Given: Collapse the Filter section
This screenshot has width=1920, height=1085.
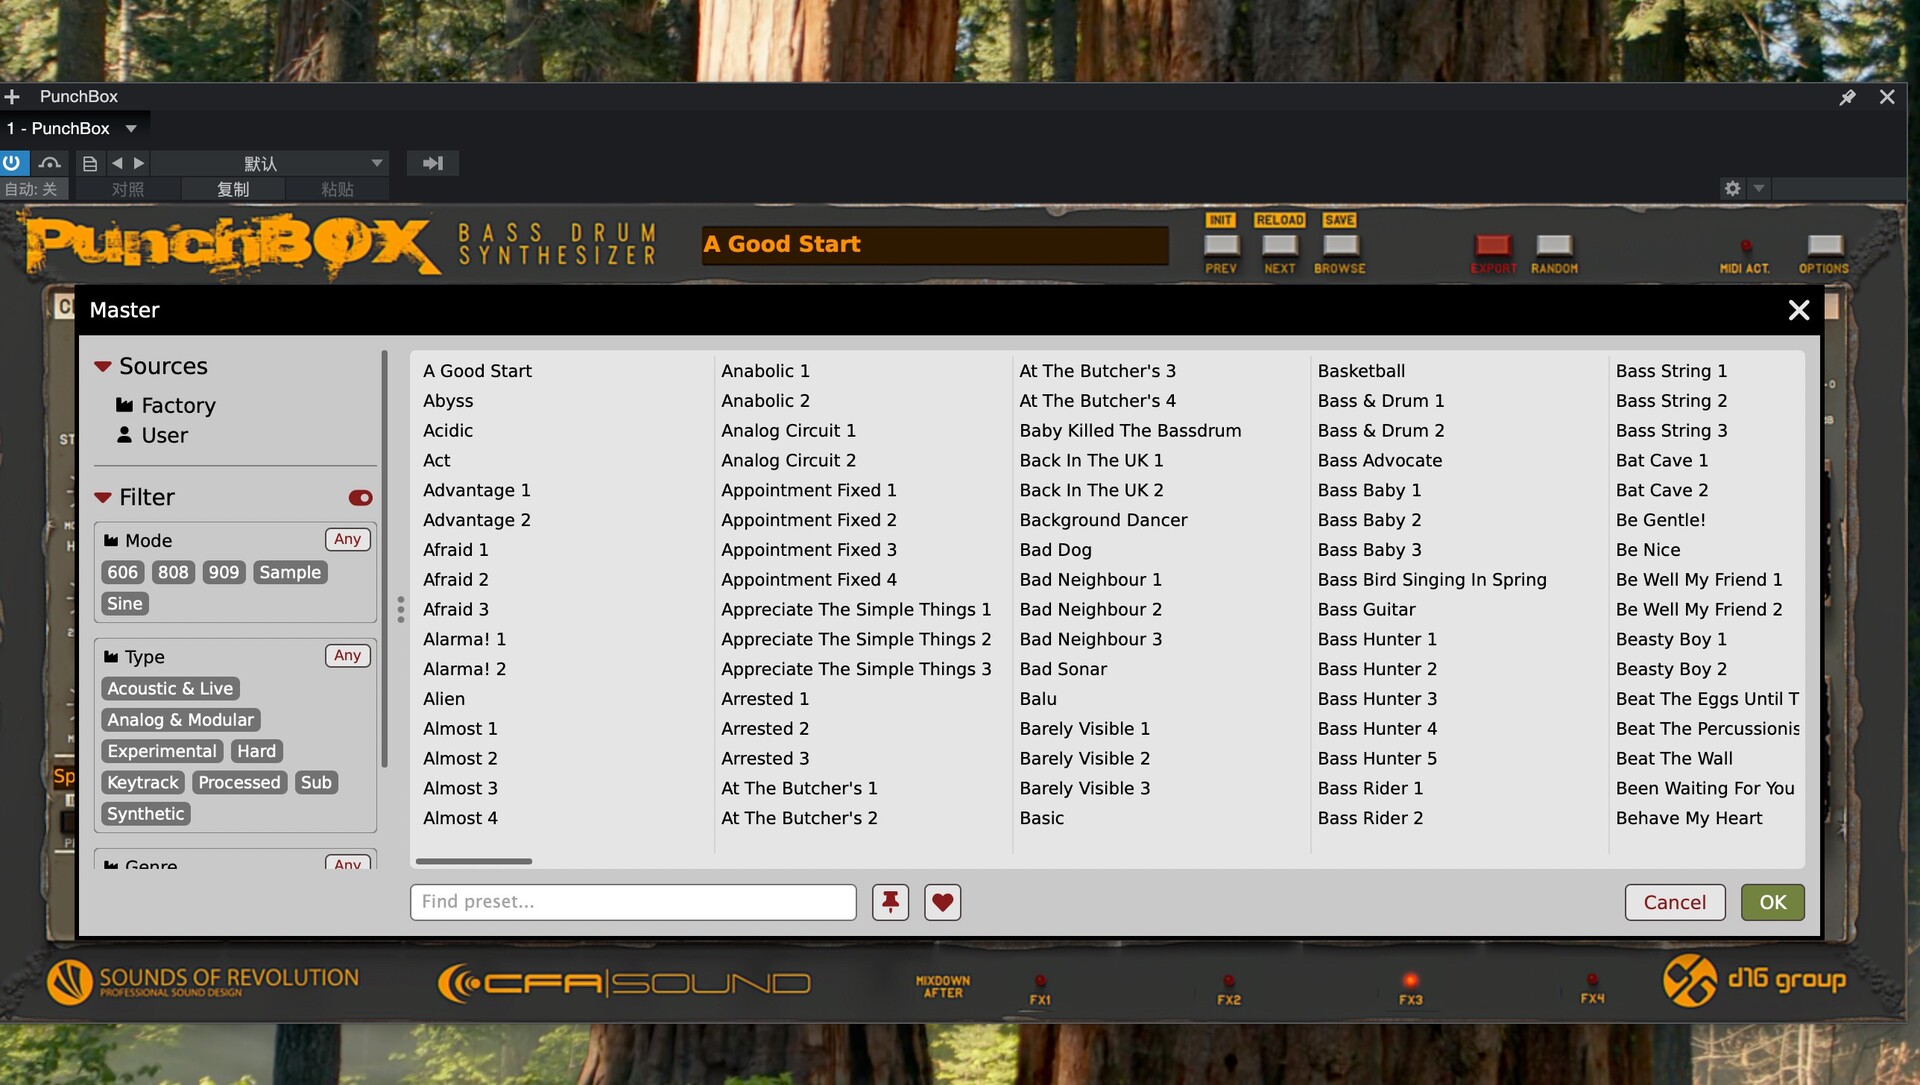Looking at the screenshot, I should 102,498.
